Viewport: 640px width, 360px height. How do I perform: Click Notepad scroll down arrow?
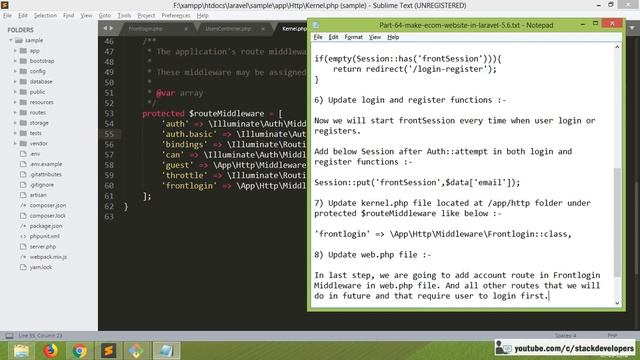click(617, 303)
